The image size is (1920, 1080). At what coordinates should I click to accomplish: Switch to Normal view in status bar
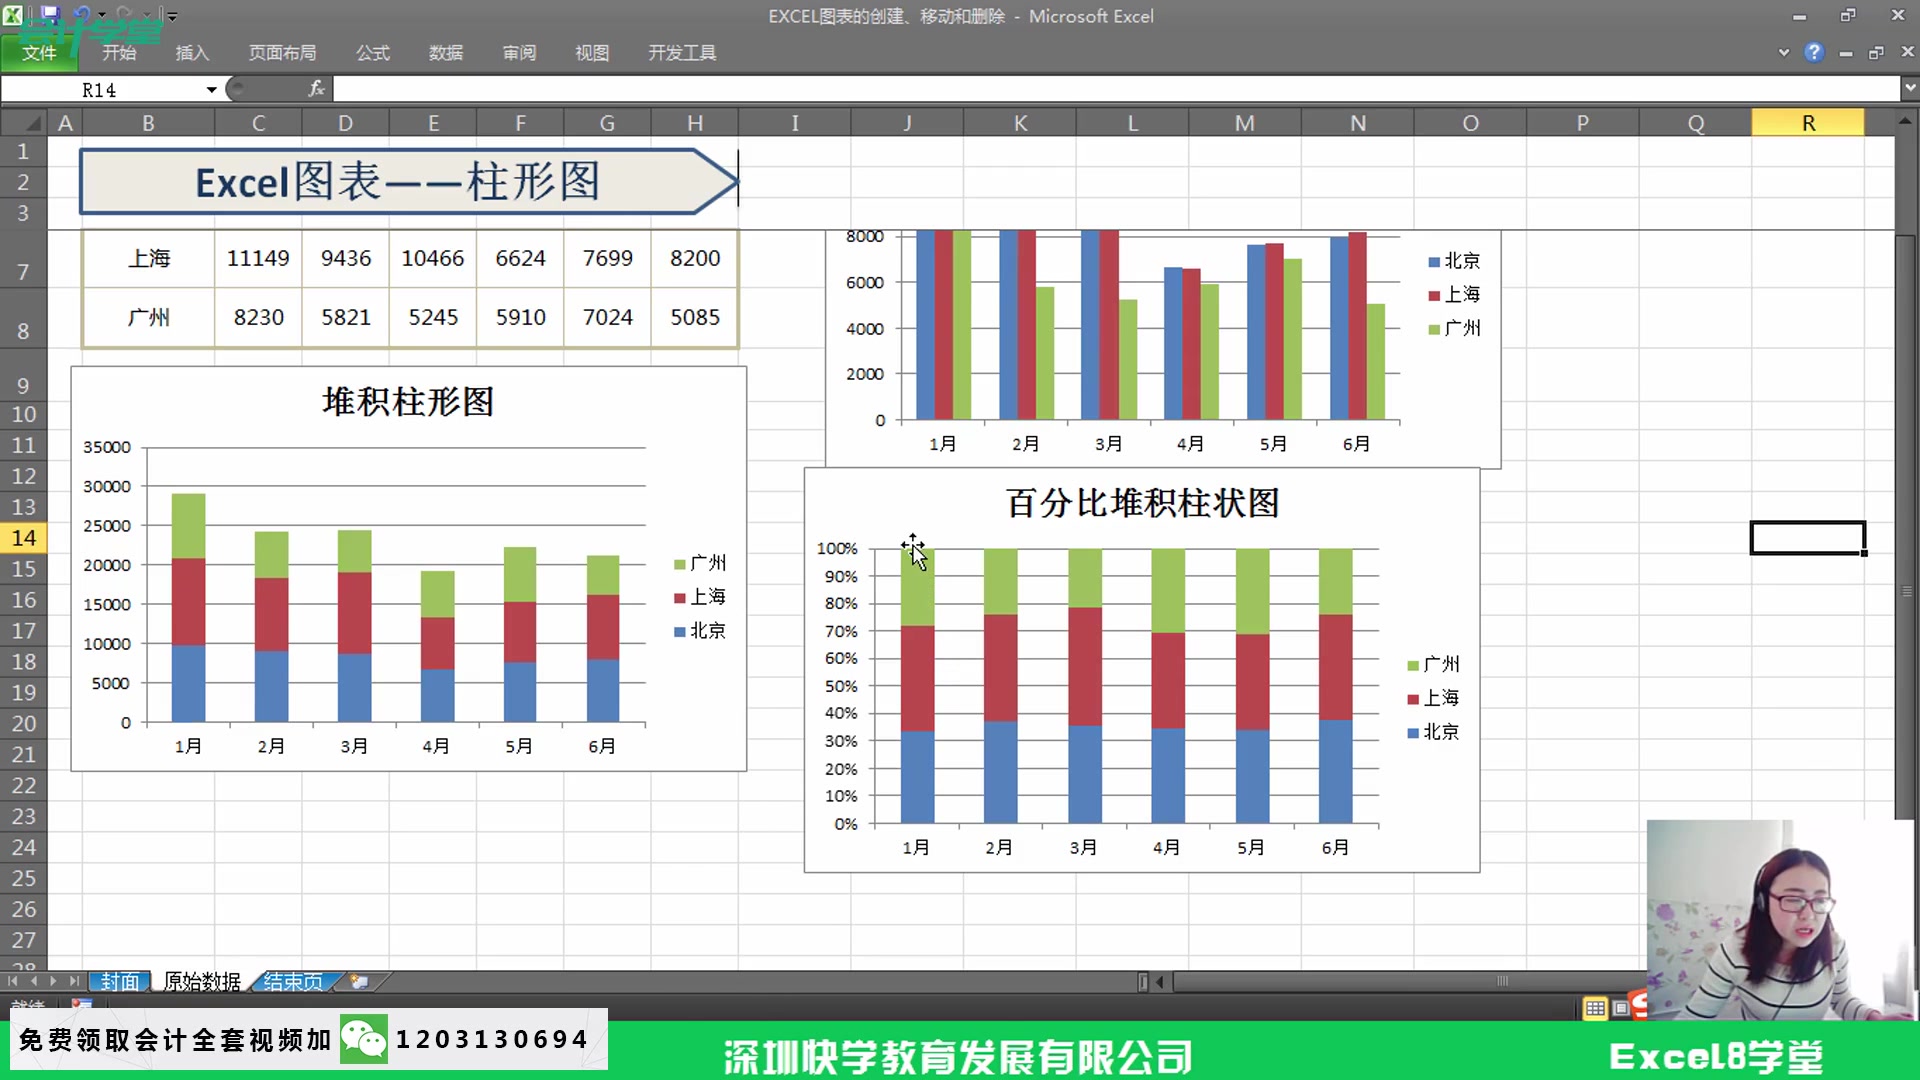click(x=1595, y=1008)
